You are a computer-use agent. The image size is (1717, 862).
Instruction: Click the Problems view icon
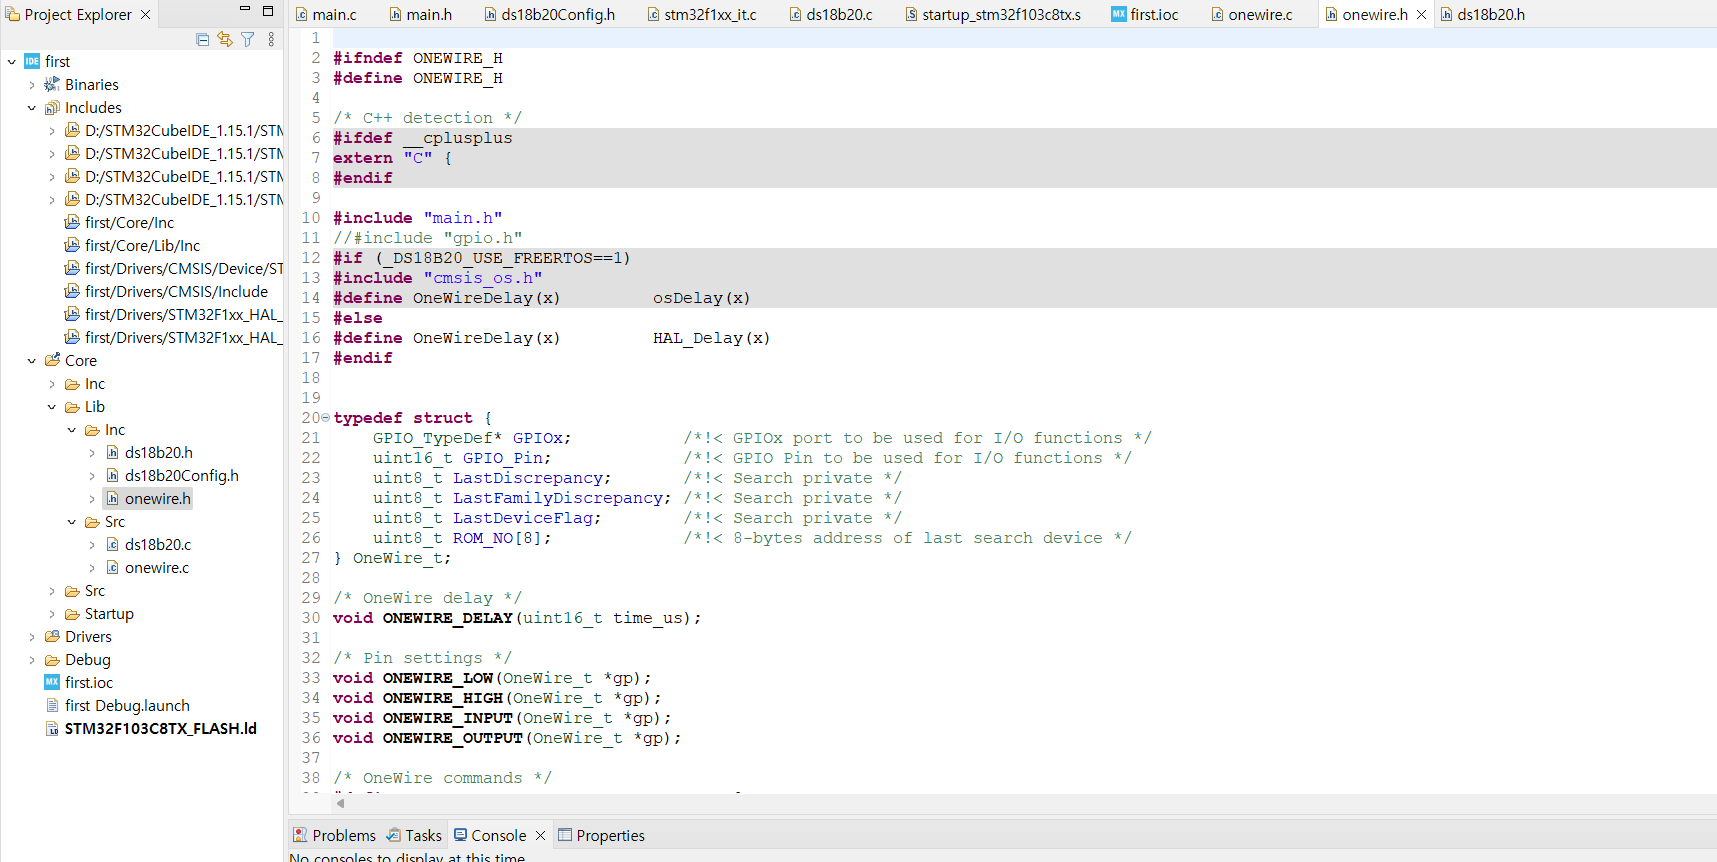pyautogui.click(x=300, y=836)
